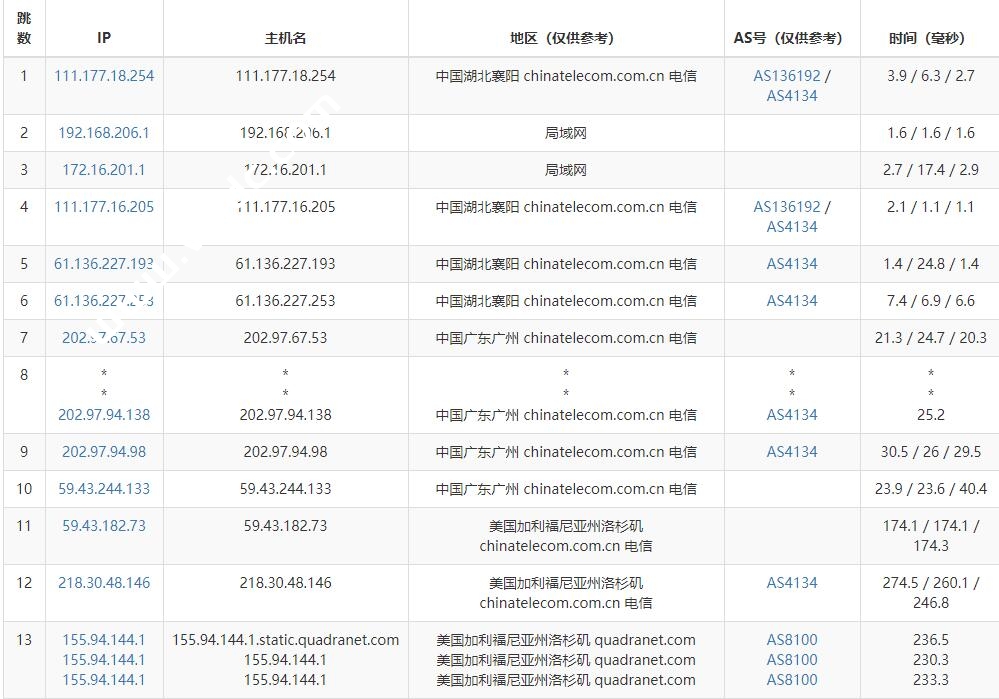Screen dimensions: 999x699
Task: Open IP link 192.168.206.1
Action: point(104,133)
